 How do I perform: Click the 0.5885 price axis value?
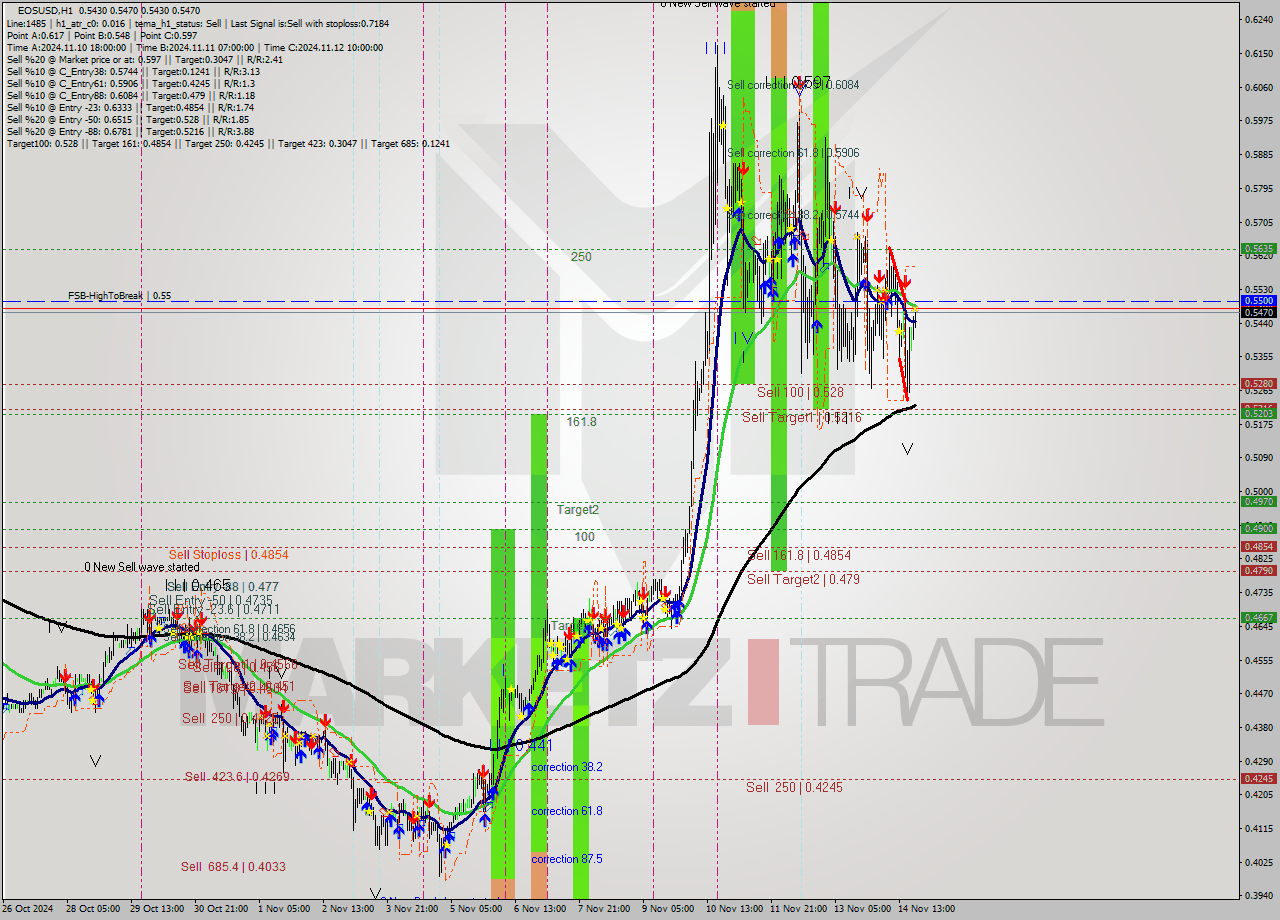click(1258, 155)
